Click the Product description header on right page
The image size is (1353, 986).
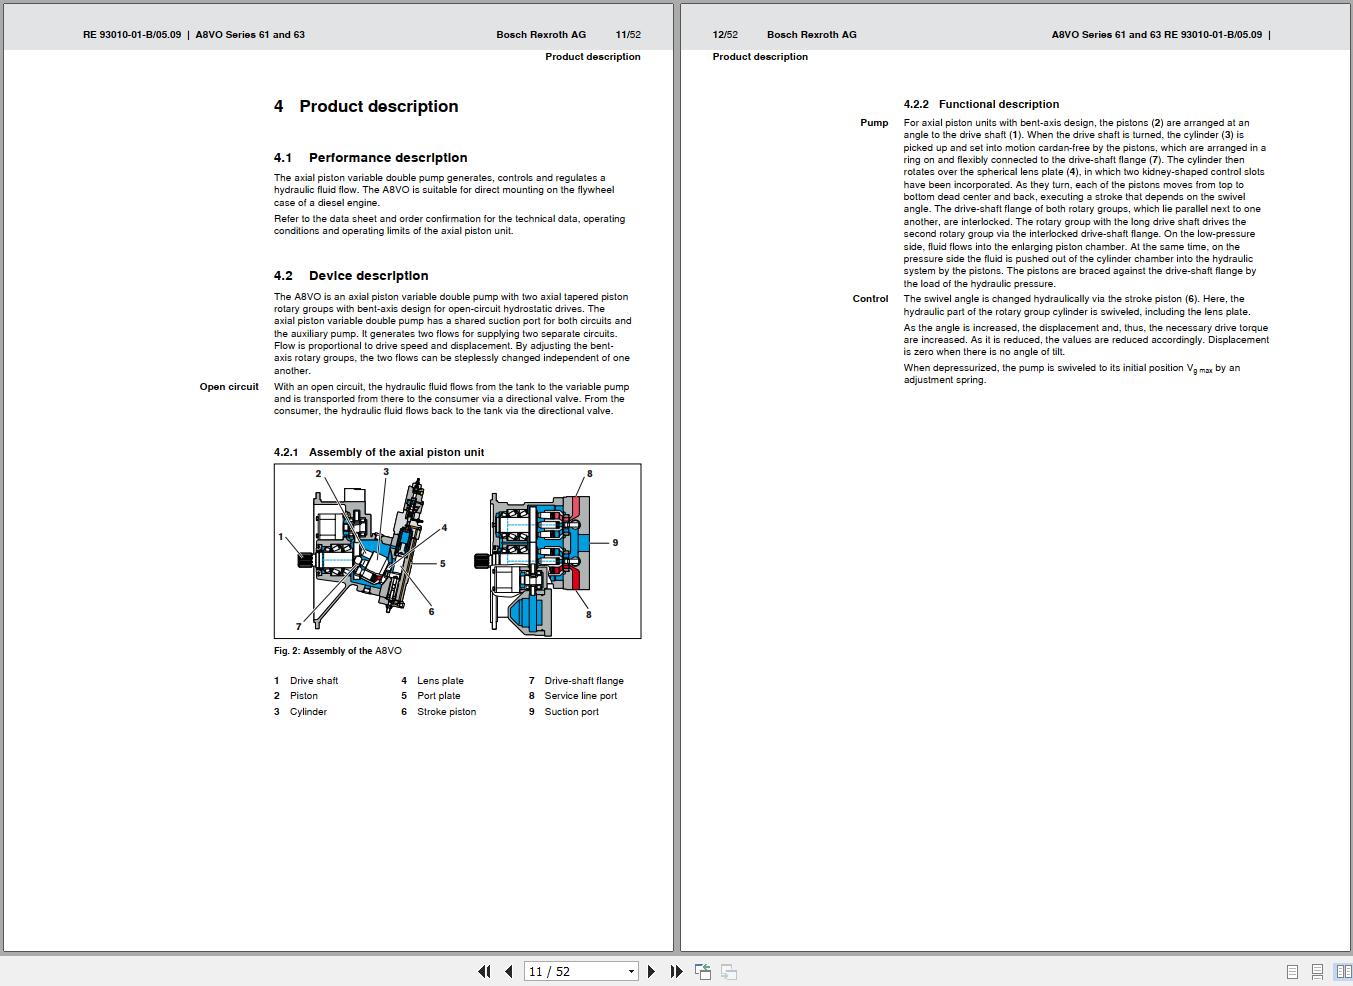[759, 57]
